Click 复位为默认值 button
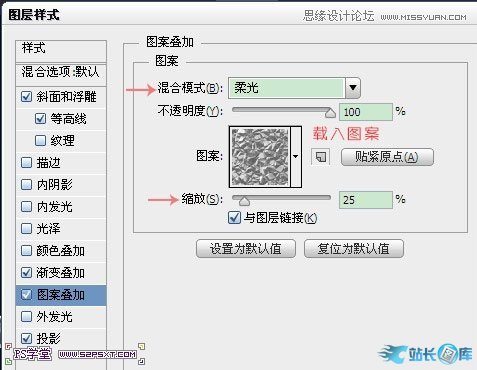 pos(354,248)
